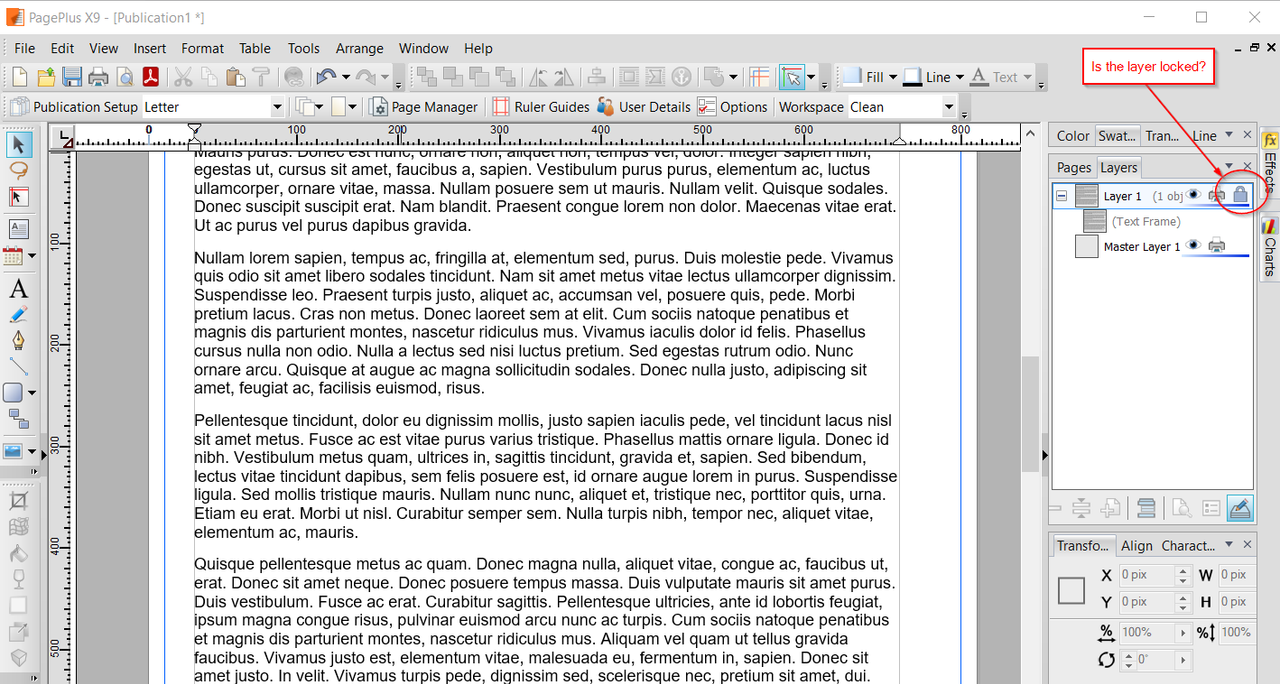The height and width of the screenshot is (684, 1280).
Task: Select the Standard Text Frame tool
Action: 18,230
